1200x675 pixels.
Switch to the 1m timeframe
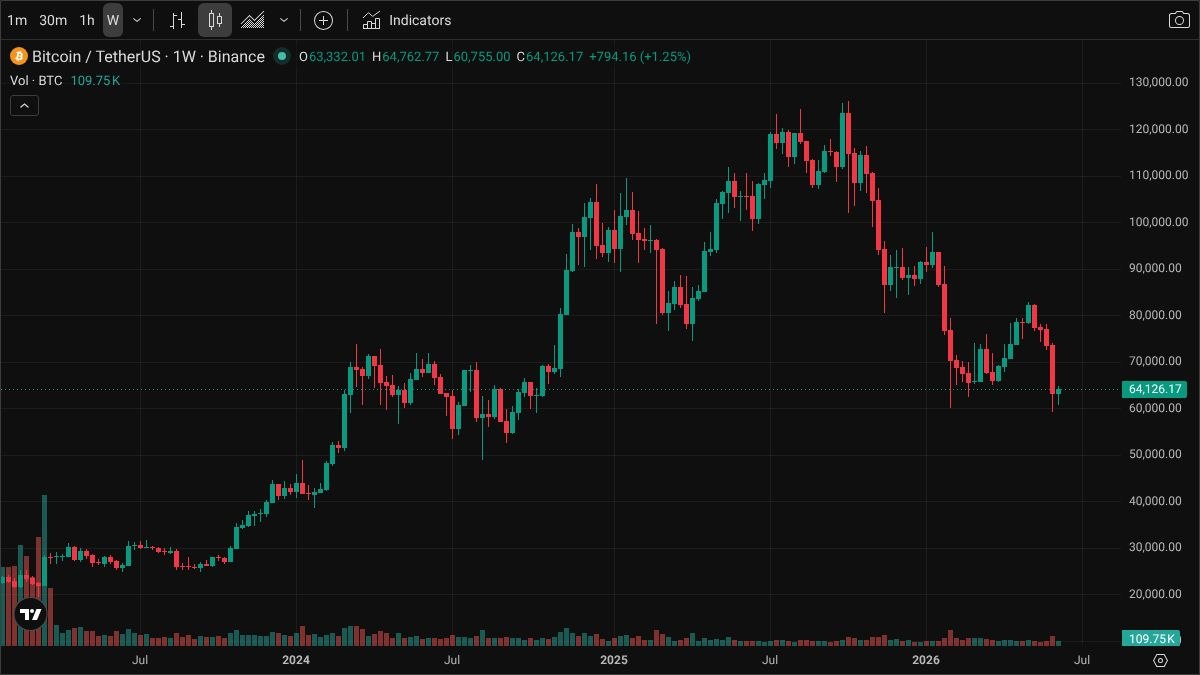[17, 20]
